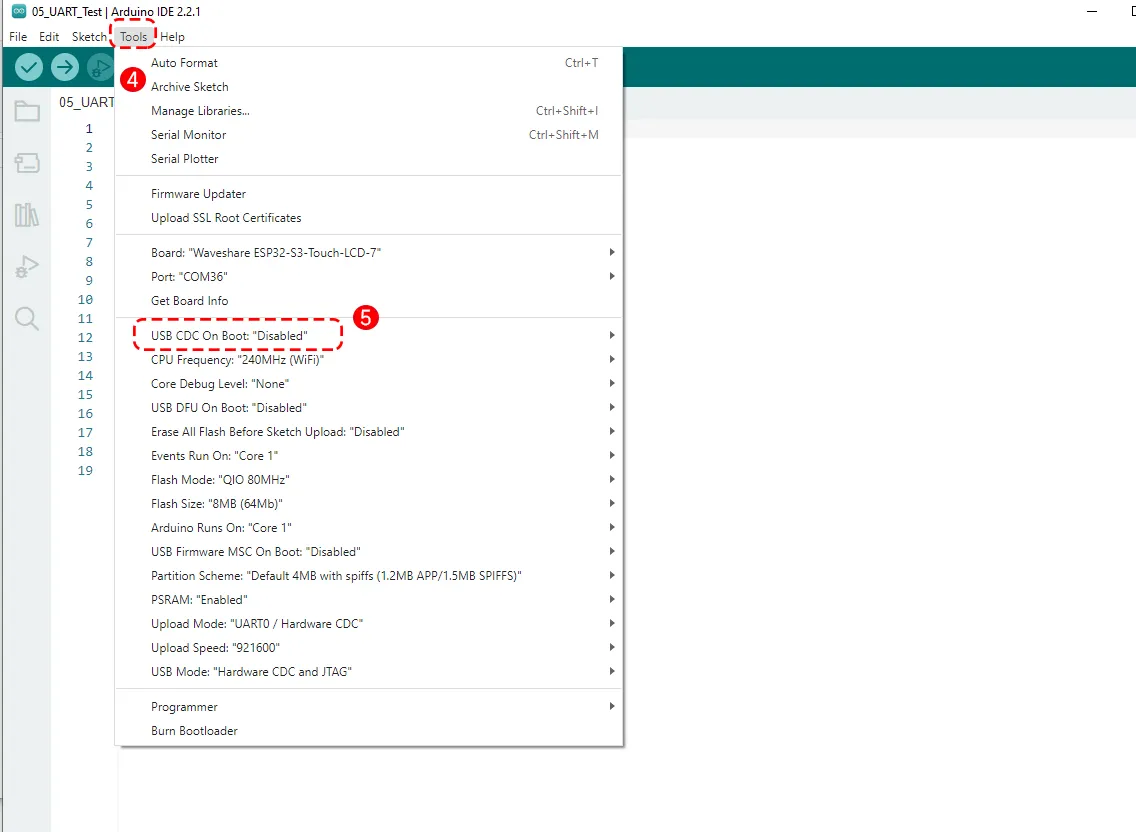Click the Upload arrow button
Image resolution: width=1136 pixels, height=832 pixels.
[x=65, y=67]
